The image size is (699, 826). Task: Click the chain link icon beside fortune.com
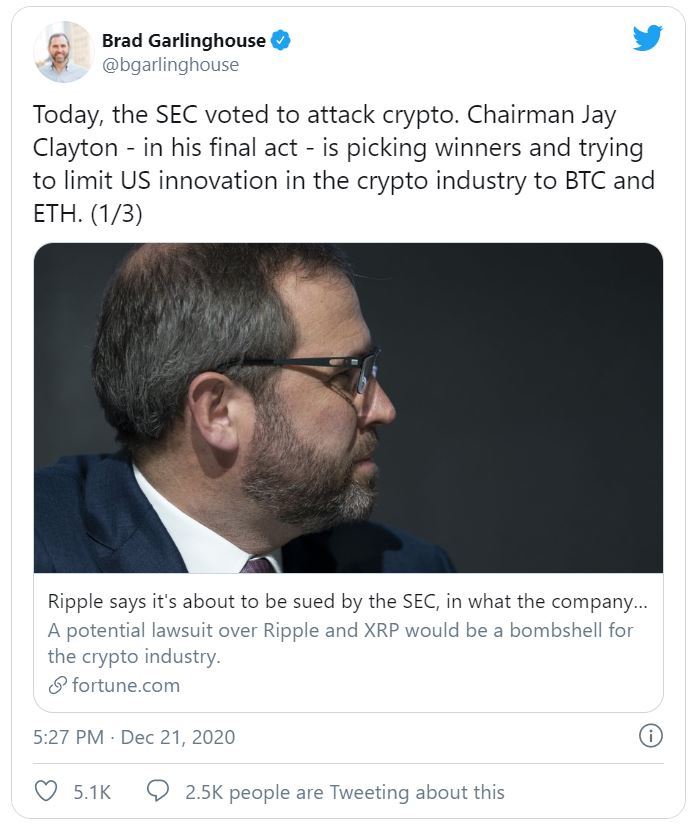58,685
